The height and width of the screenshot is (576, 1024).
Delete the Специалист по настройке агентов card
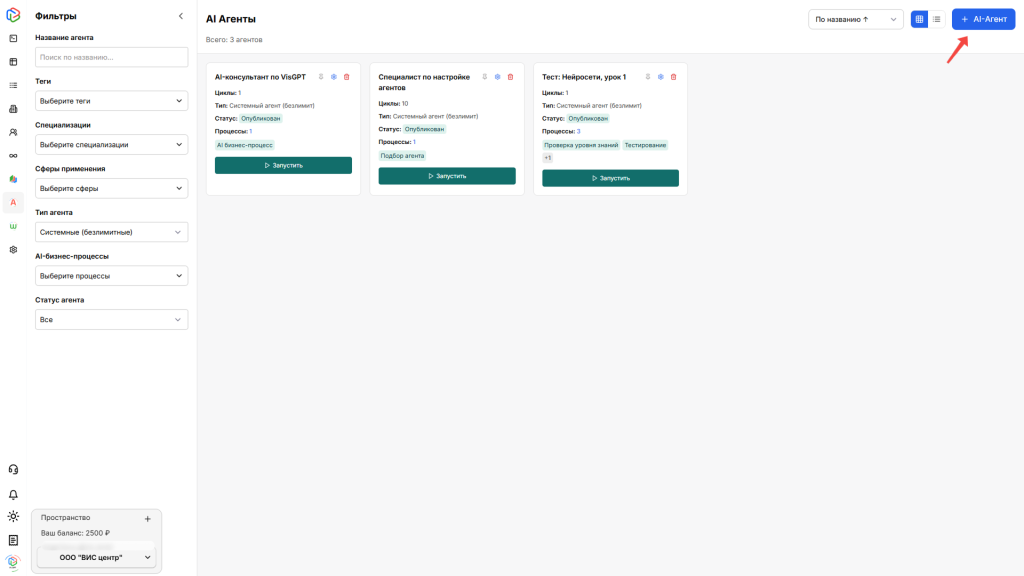510,77
